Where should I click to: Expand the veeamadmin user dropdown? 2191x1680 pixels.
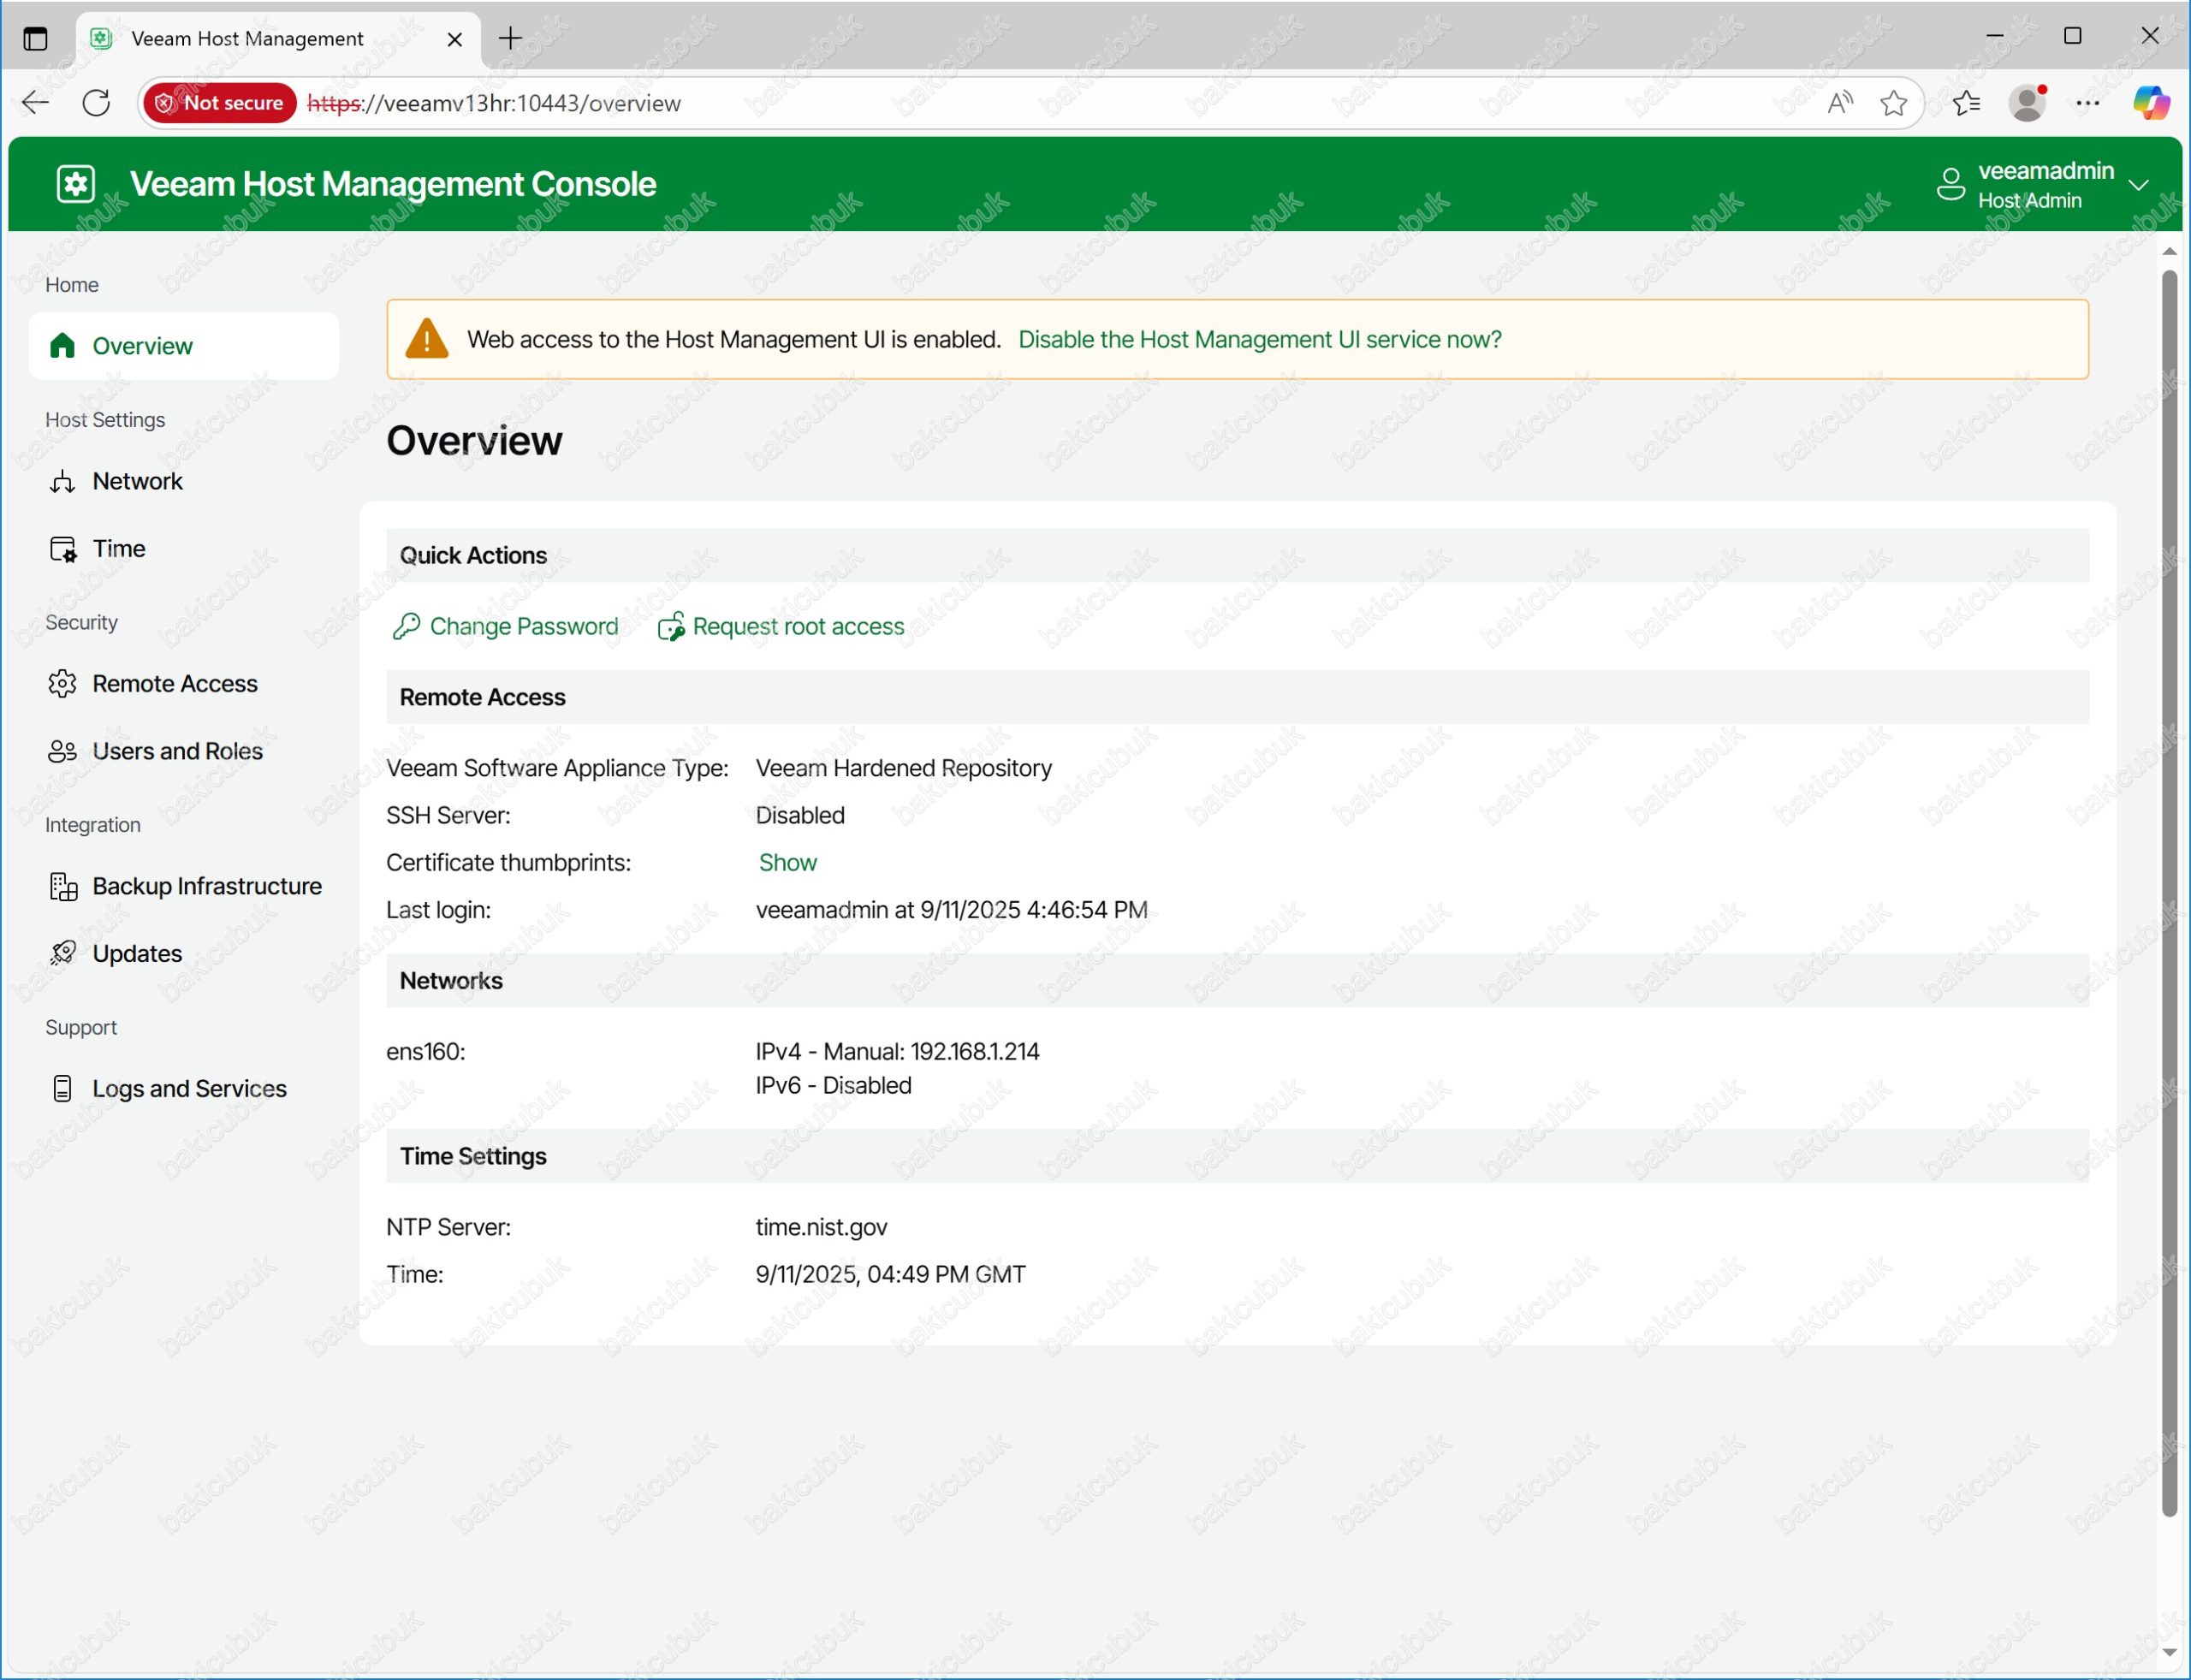[x=2138, y=185]
